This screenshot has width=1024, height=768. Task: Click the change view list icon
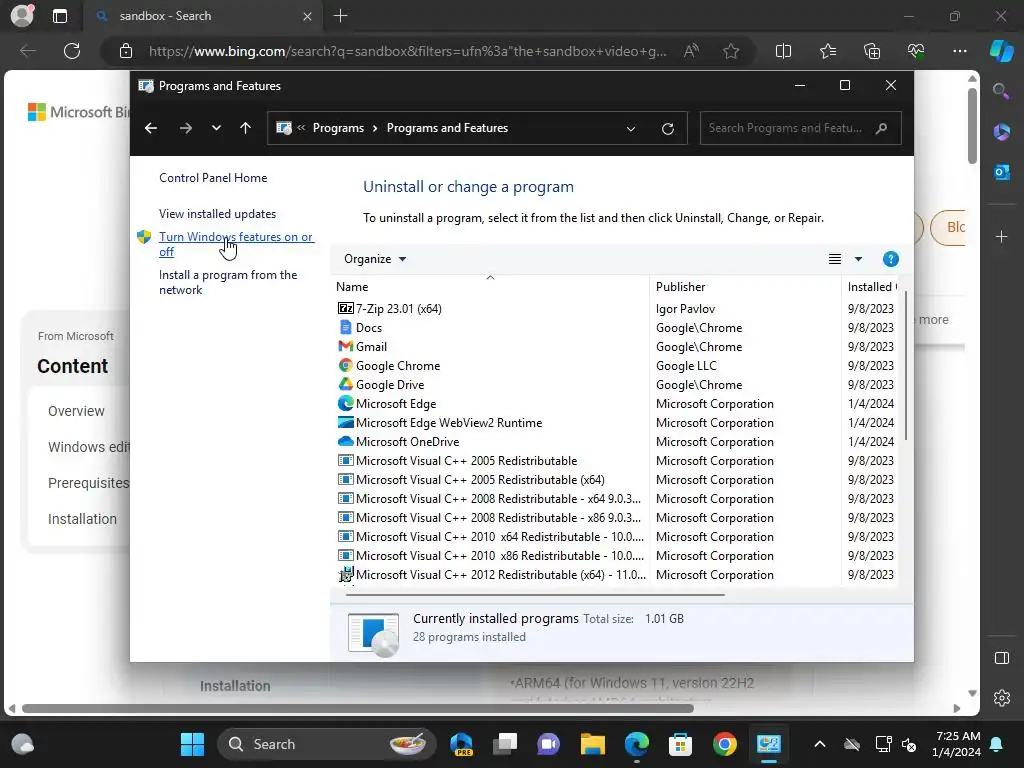[835, 259]
